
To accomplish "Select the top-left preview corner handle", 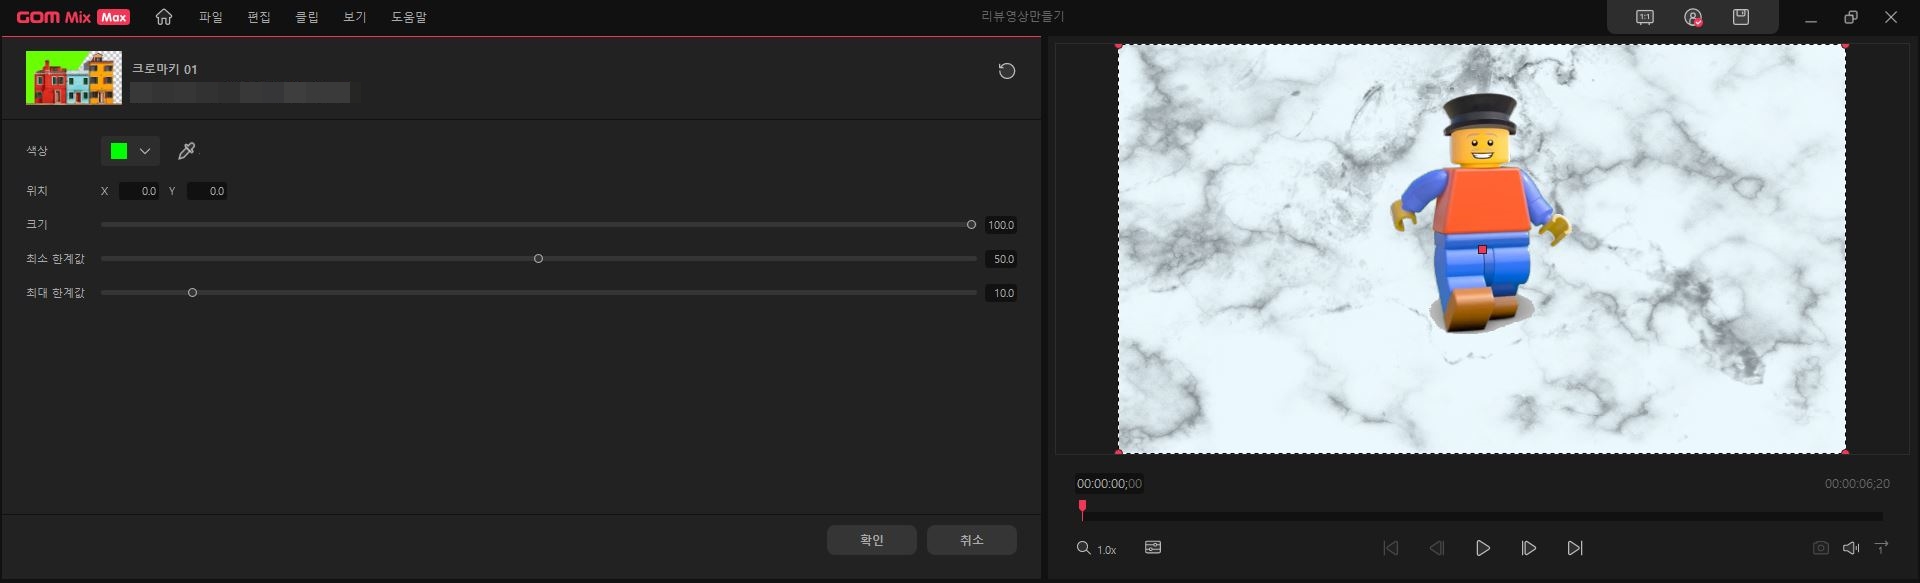I will click(1118, 45).
